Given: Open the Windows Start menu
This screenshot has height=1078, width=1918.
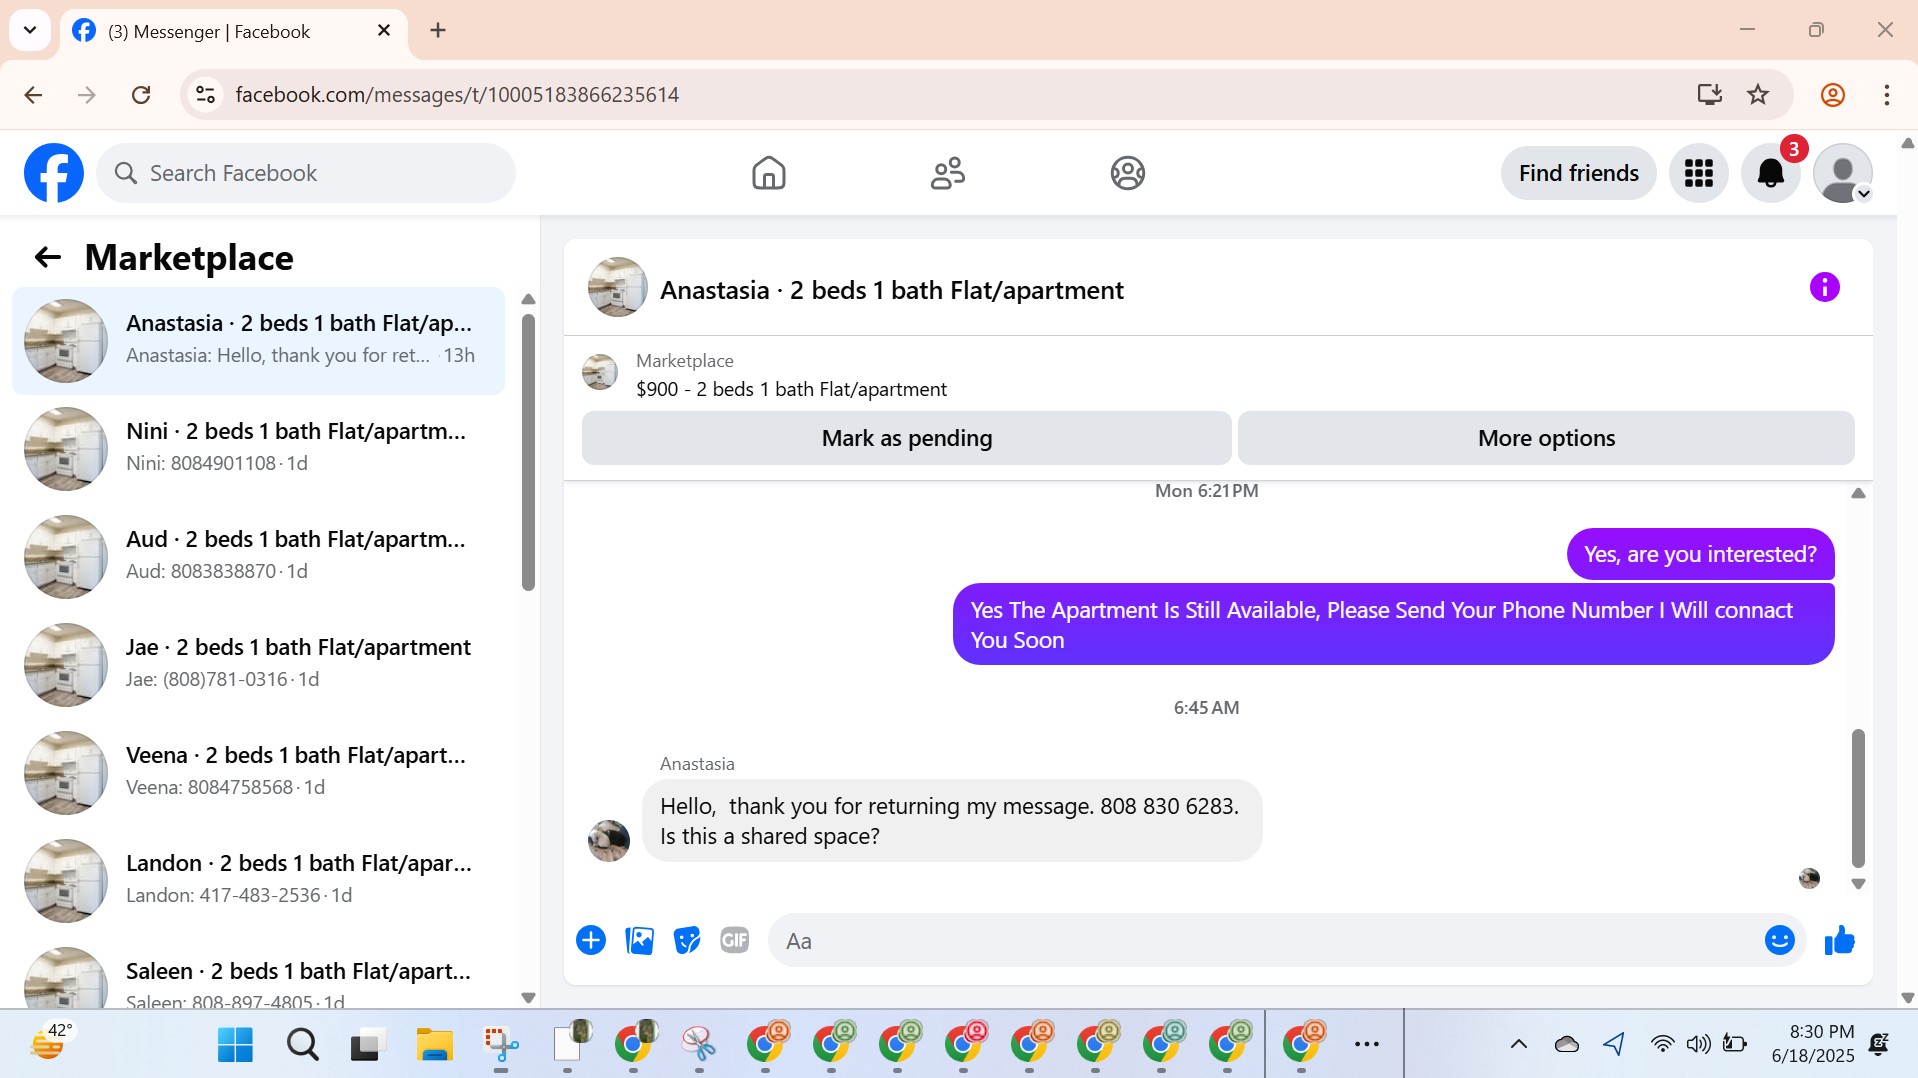Looking at the screenshot, I should coord(235,1045).
